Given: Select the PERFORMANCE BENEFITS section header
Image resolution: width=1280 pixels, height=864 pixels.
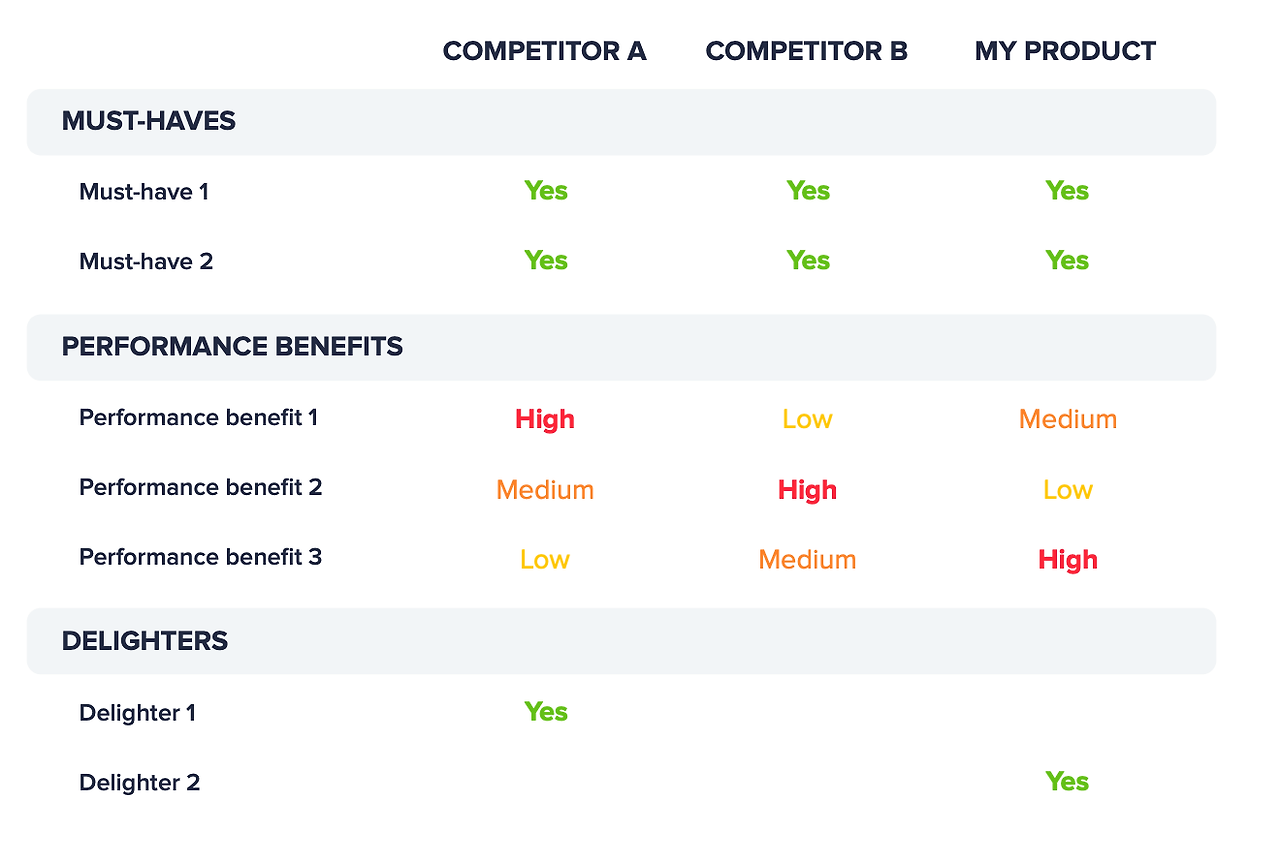Looking at the screenshot, I should pyautogui.click(x=621, y=347).
